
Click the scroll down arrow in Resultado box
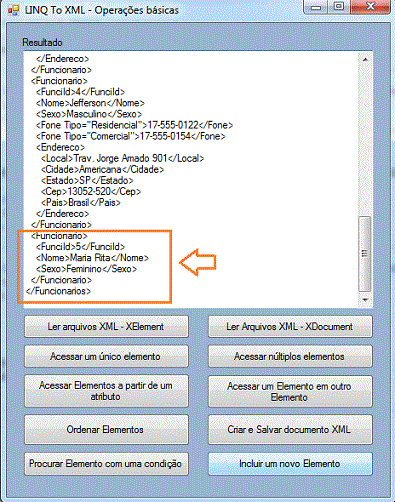pyautogui.click(x=365, y=300)
